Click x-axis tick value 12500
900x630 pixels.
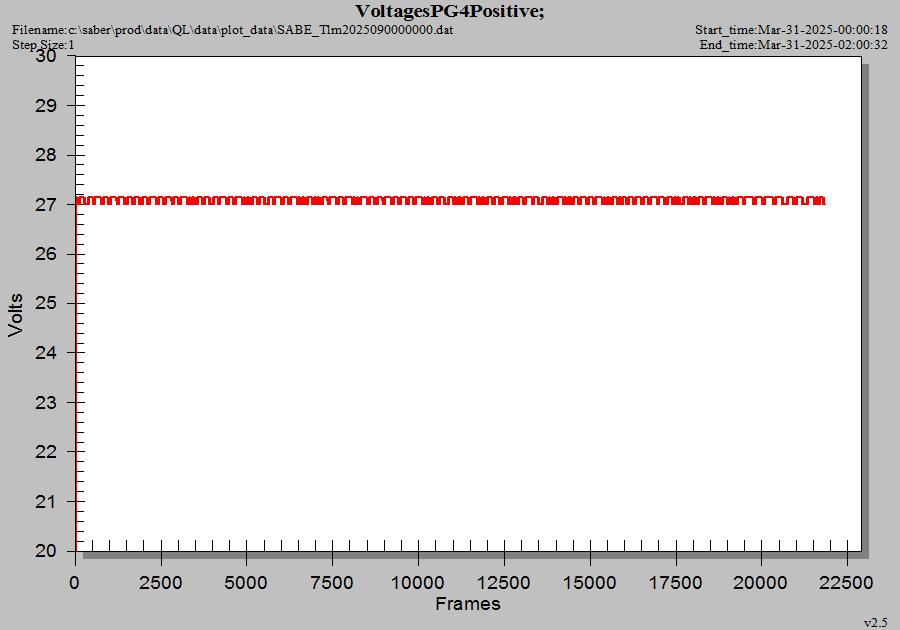tap(504, 583)
